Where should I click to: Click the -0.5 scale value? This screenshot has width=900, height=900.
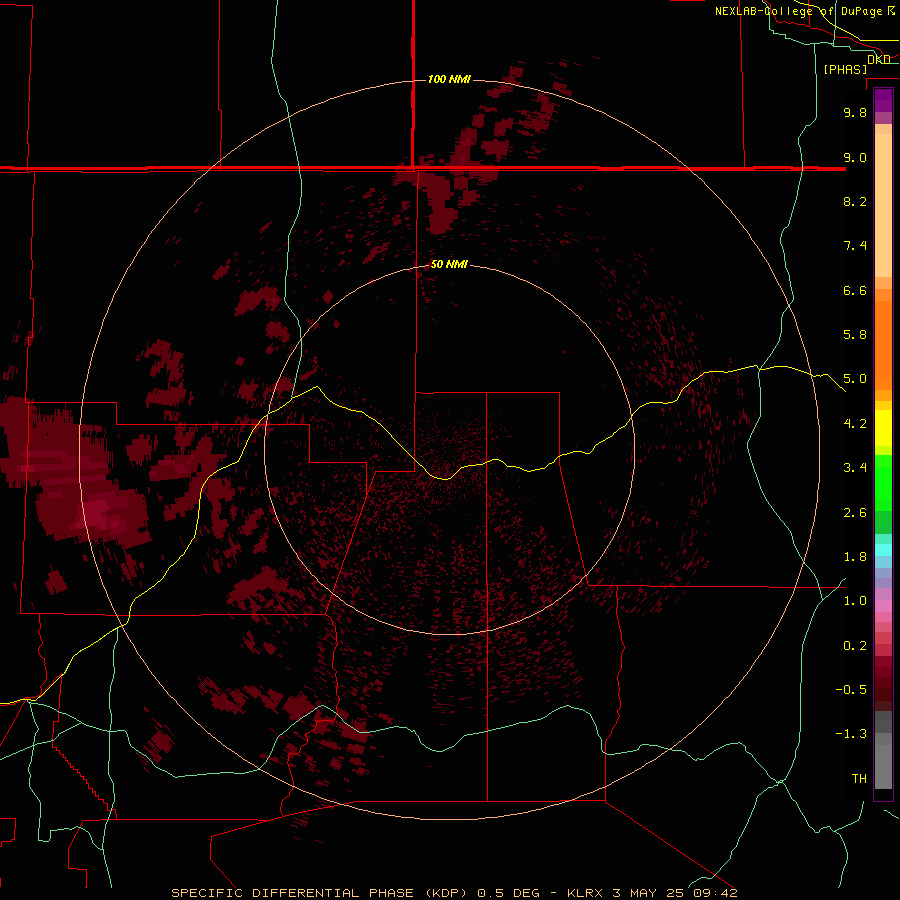[x=851, y=690]
